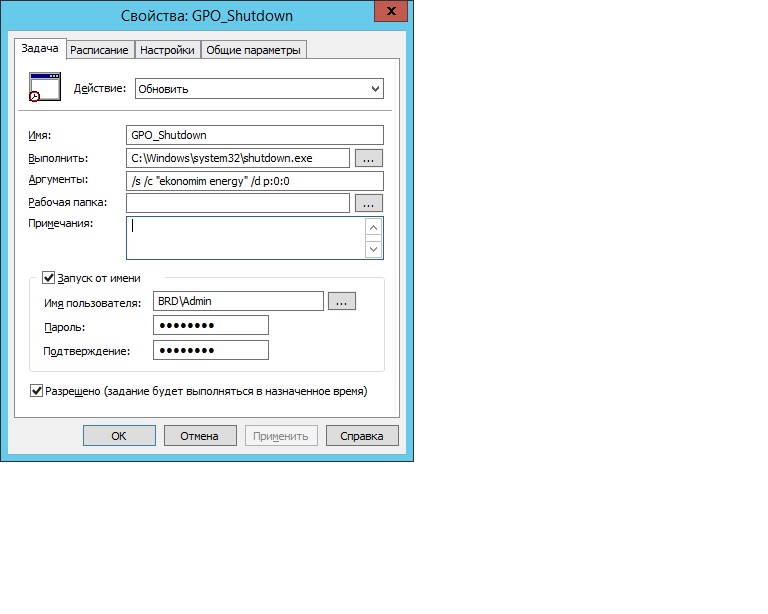Uncheck the Разрешено task enabled checkbox
768x614 pixels.
coord(37,391)
